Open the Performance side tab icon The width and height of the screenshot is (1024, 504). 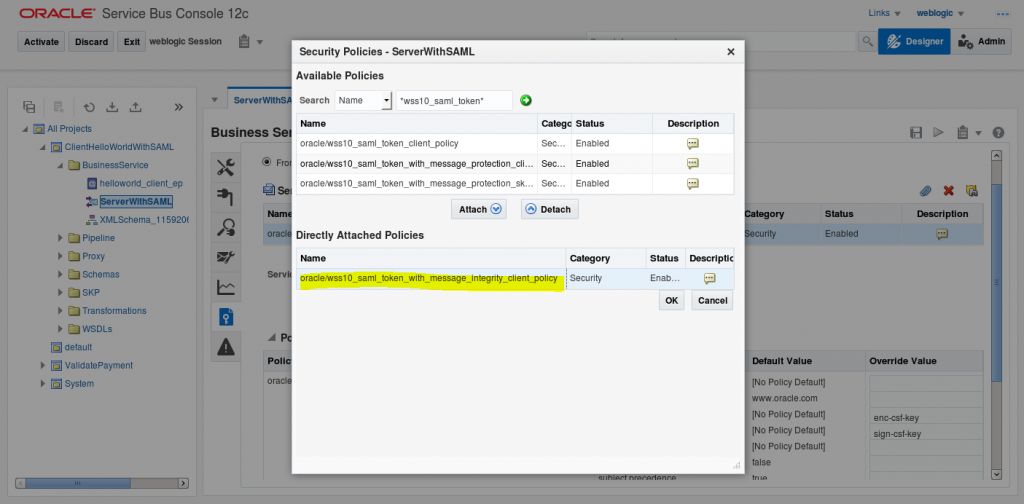(225, 227)
